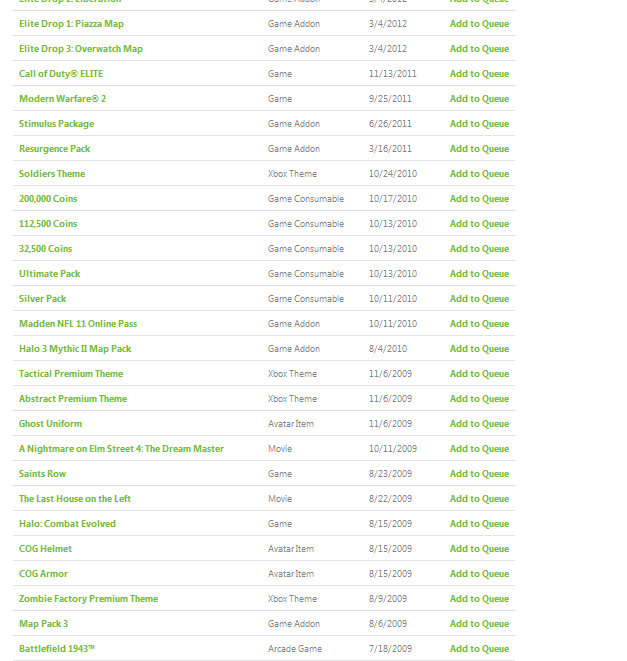The height and width of the screenshot is (661, 627).
Task: Open Silver Pack link
Action: point(43,298)
